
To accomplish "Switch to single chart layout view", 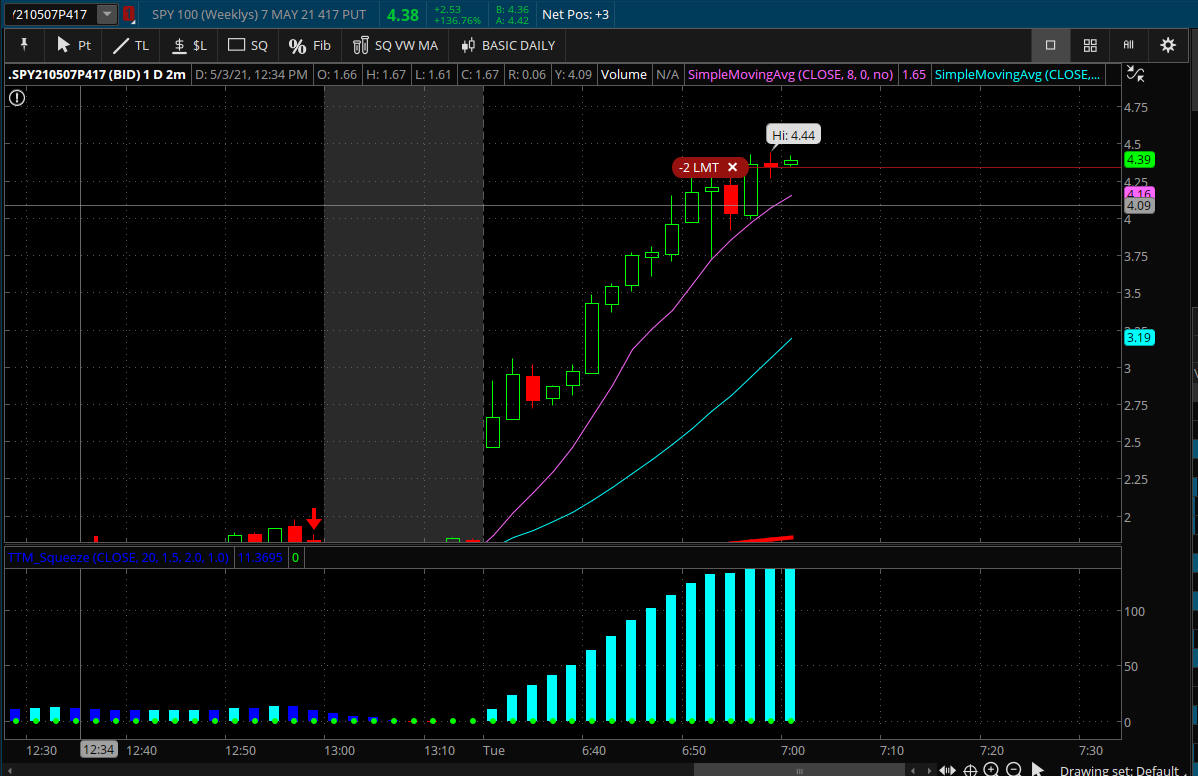I will tap(1050, 45).
